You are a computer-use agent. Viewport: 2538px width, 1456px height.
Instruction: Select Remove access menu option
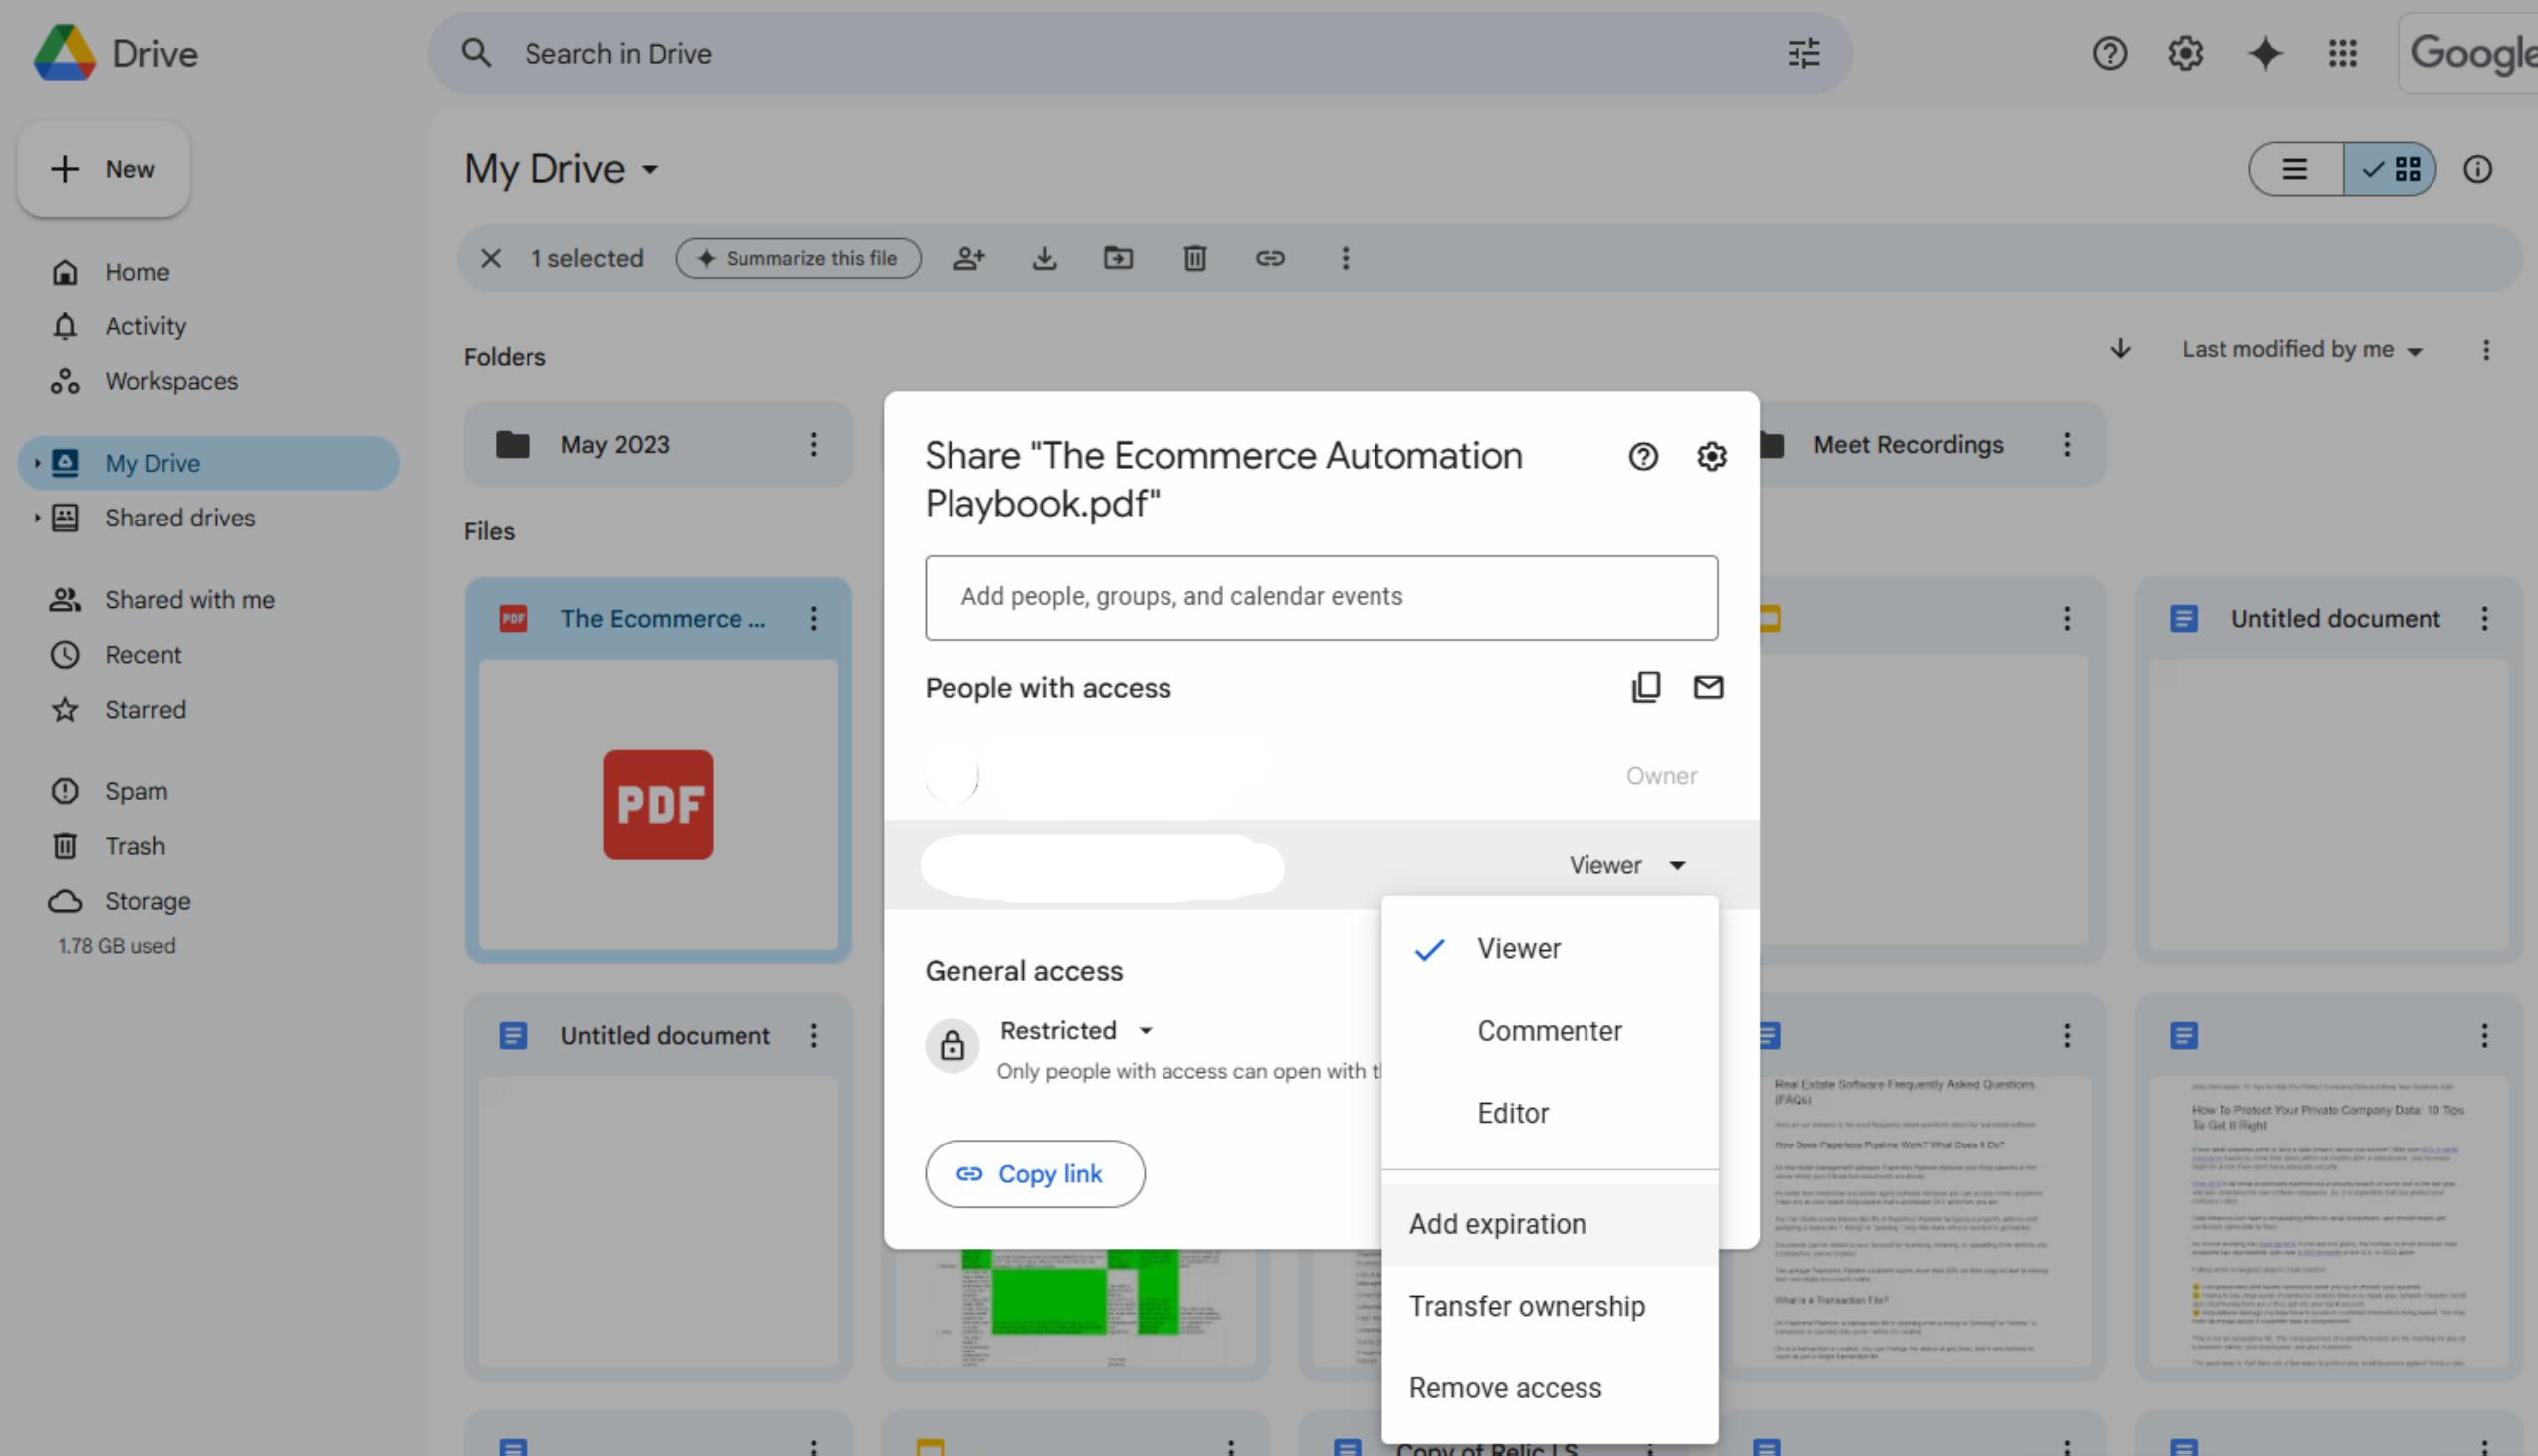point(1504,1388)
